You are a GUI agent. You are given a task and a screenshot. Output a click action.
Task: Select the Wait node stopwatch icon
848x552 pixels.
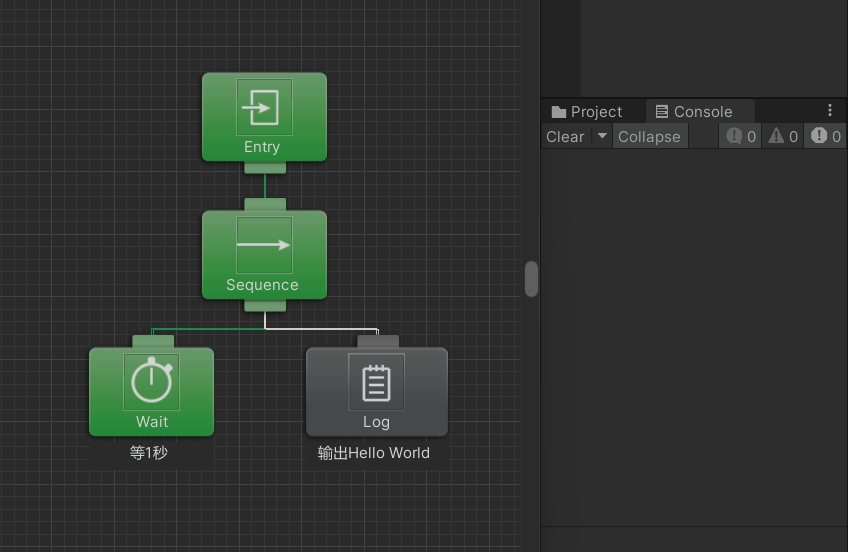[x=151, y=382]
